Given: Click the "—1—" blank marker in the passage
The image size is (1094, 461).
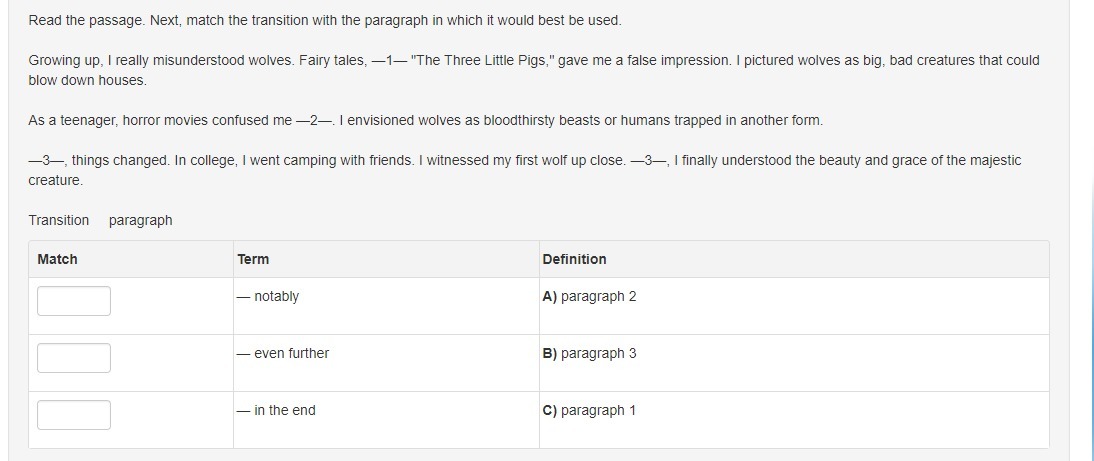Looking at the screenshot, I should pos(389,60).
